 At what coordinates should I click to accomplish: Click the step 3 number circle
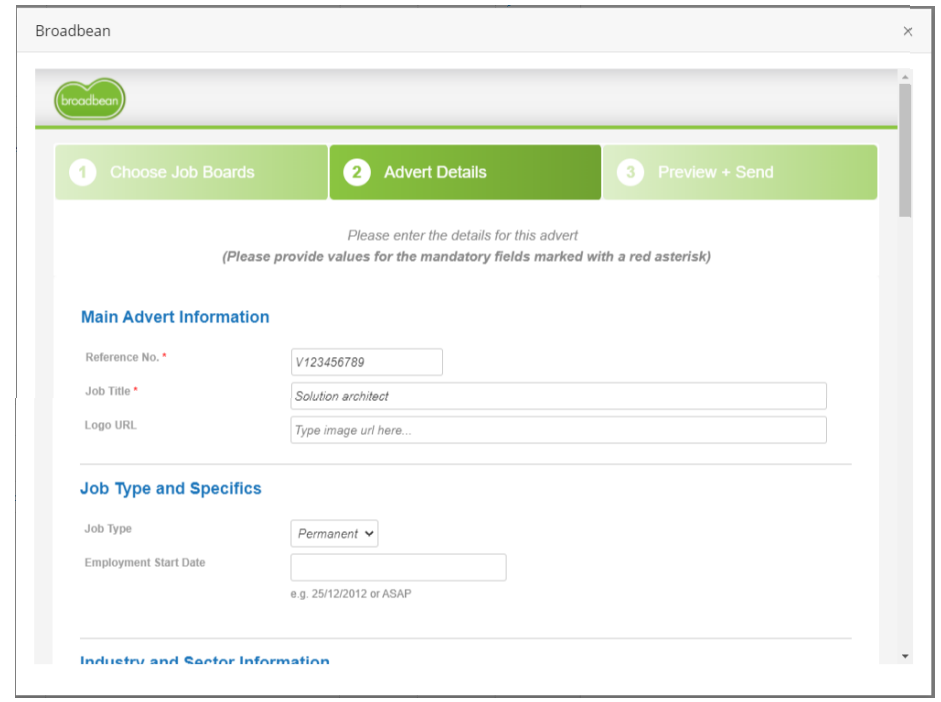630,172
